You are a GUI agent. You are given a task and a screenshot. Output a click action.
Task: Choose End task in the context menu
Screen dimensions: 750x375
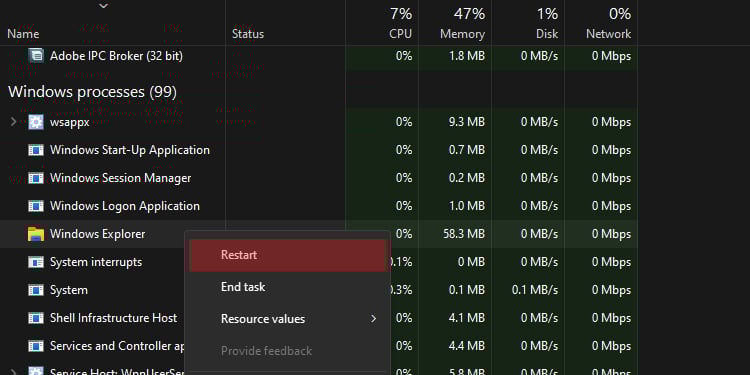pyautogui.click(x=288, y=287)
